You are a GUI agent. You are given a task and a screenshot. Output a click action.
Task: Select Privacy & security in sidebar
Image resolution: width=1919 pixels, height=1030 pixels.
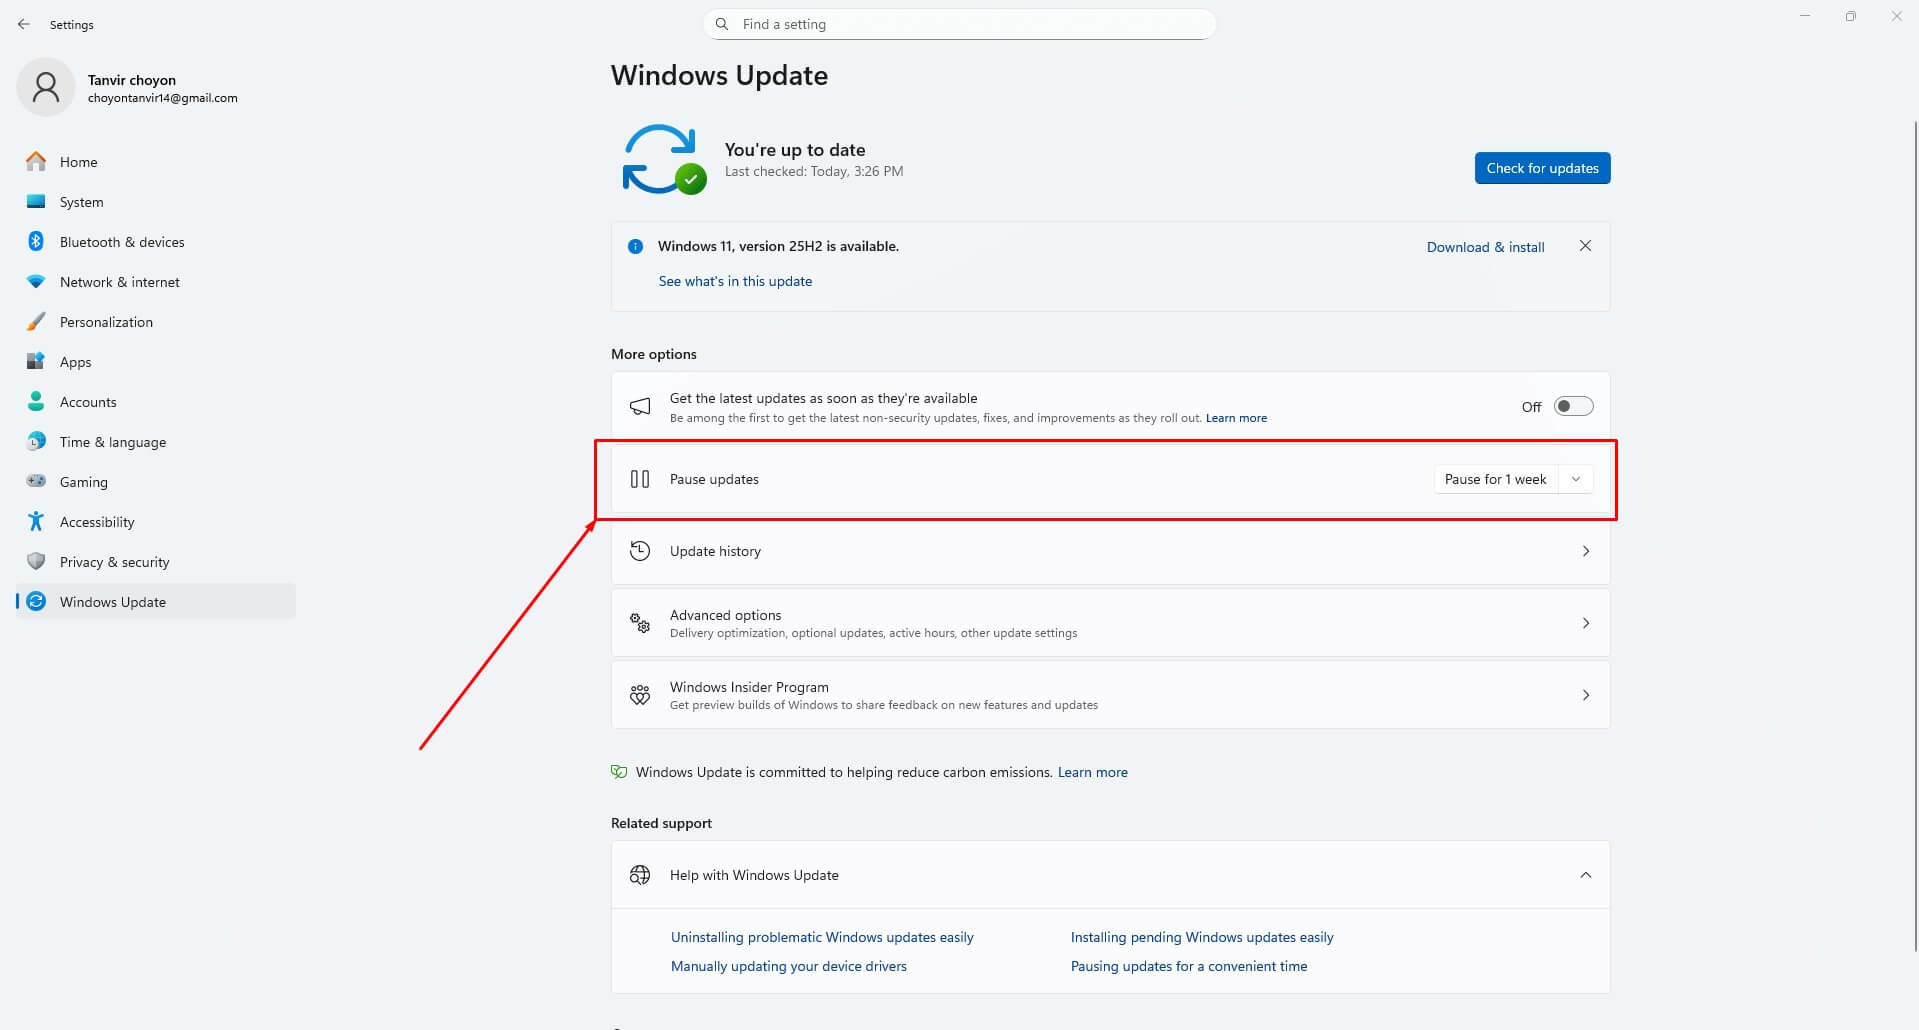click(x=156, y=561)
